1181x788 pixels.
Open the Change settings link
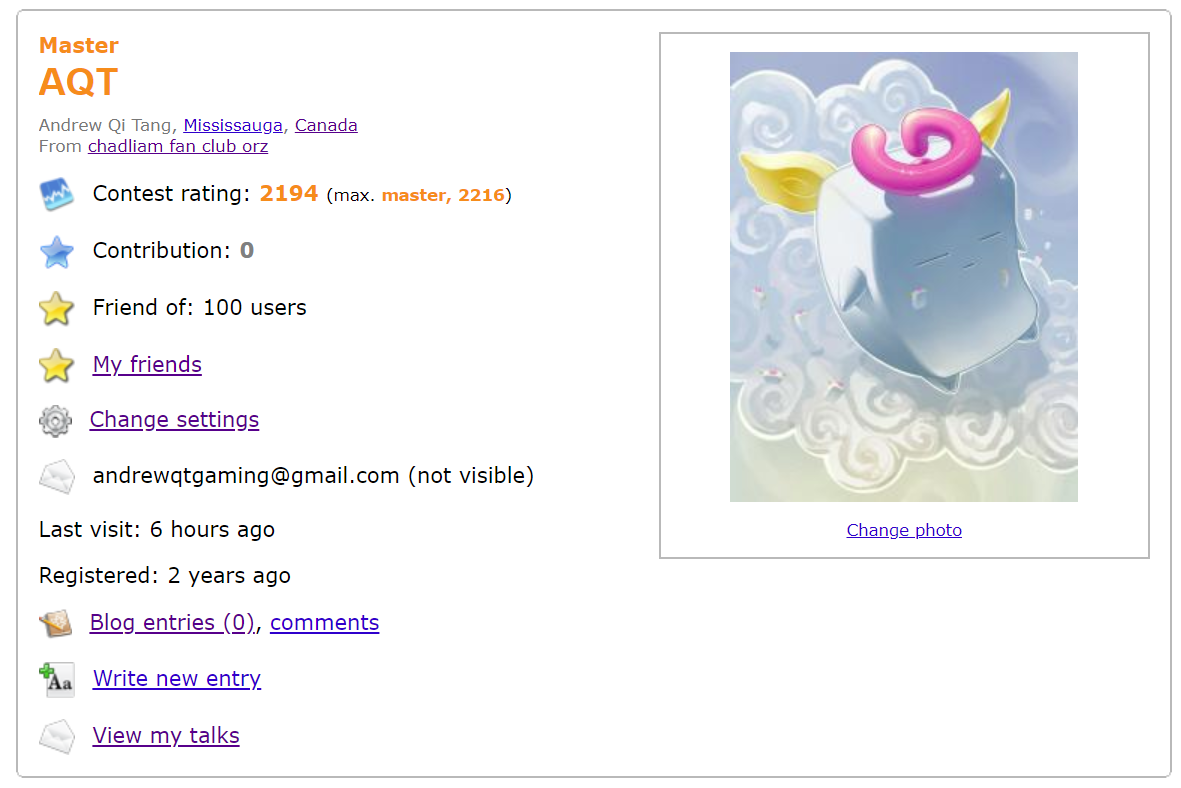pos(174,420)
